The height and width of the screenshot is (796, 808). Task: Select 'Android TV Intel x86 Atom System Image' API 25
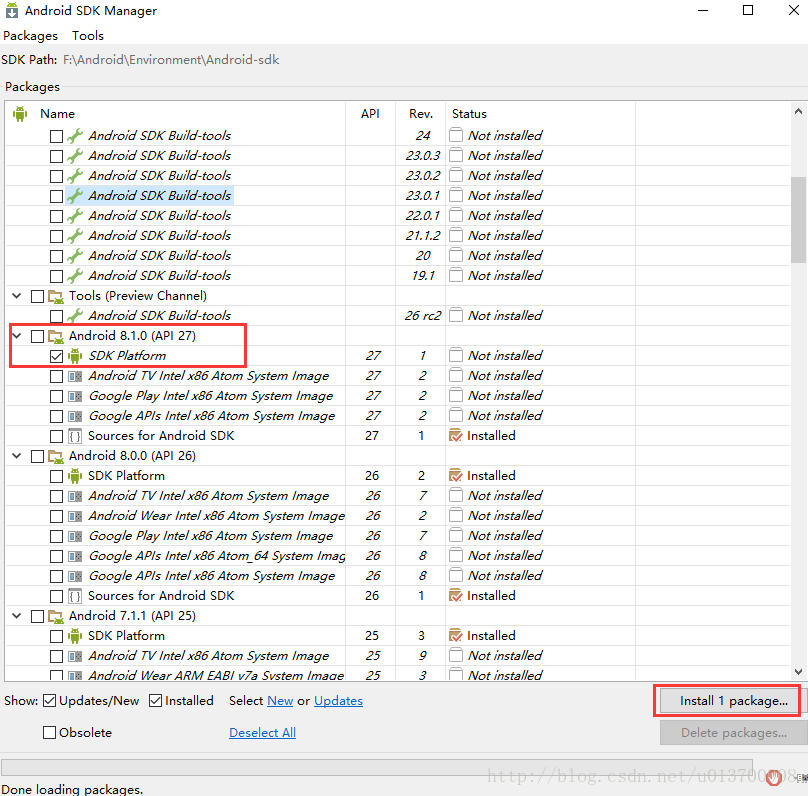(209, 656)
